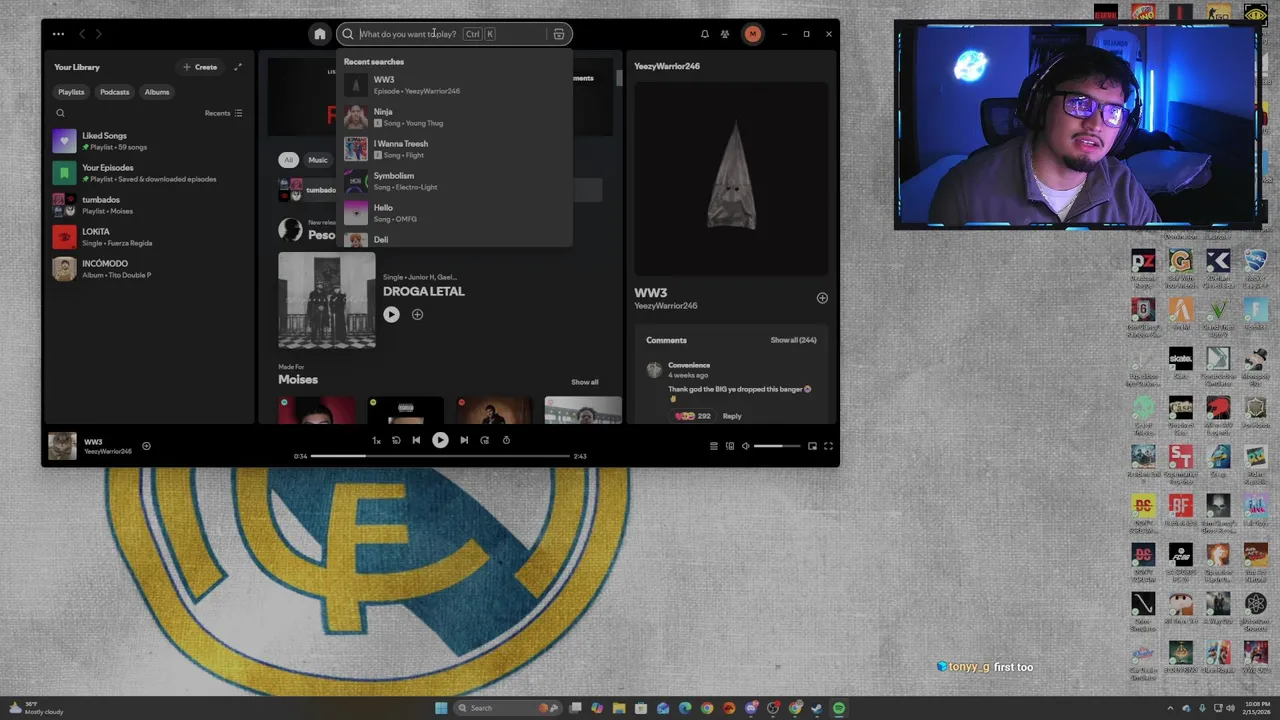Click Show all (244) comments
The image size is (1280, 720).
click(x=793, y=340)
